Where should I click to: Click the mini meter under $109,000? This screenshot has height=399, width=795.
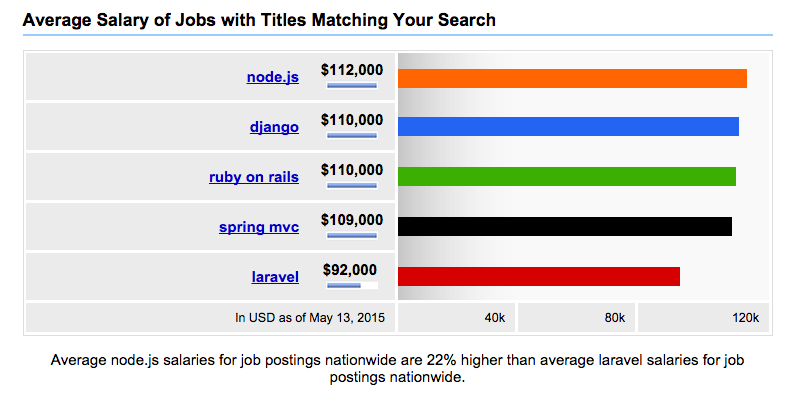(x=352, y=236)
